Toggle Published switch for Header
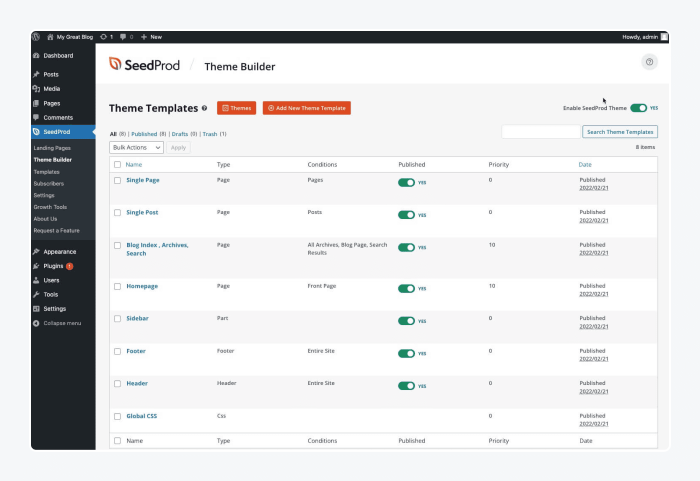 pyautogui.click(x=406, y=386)
